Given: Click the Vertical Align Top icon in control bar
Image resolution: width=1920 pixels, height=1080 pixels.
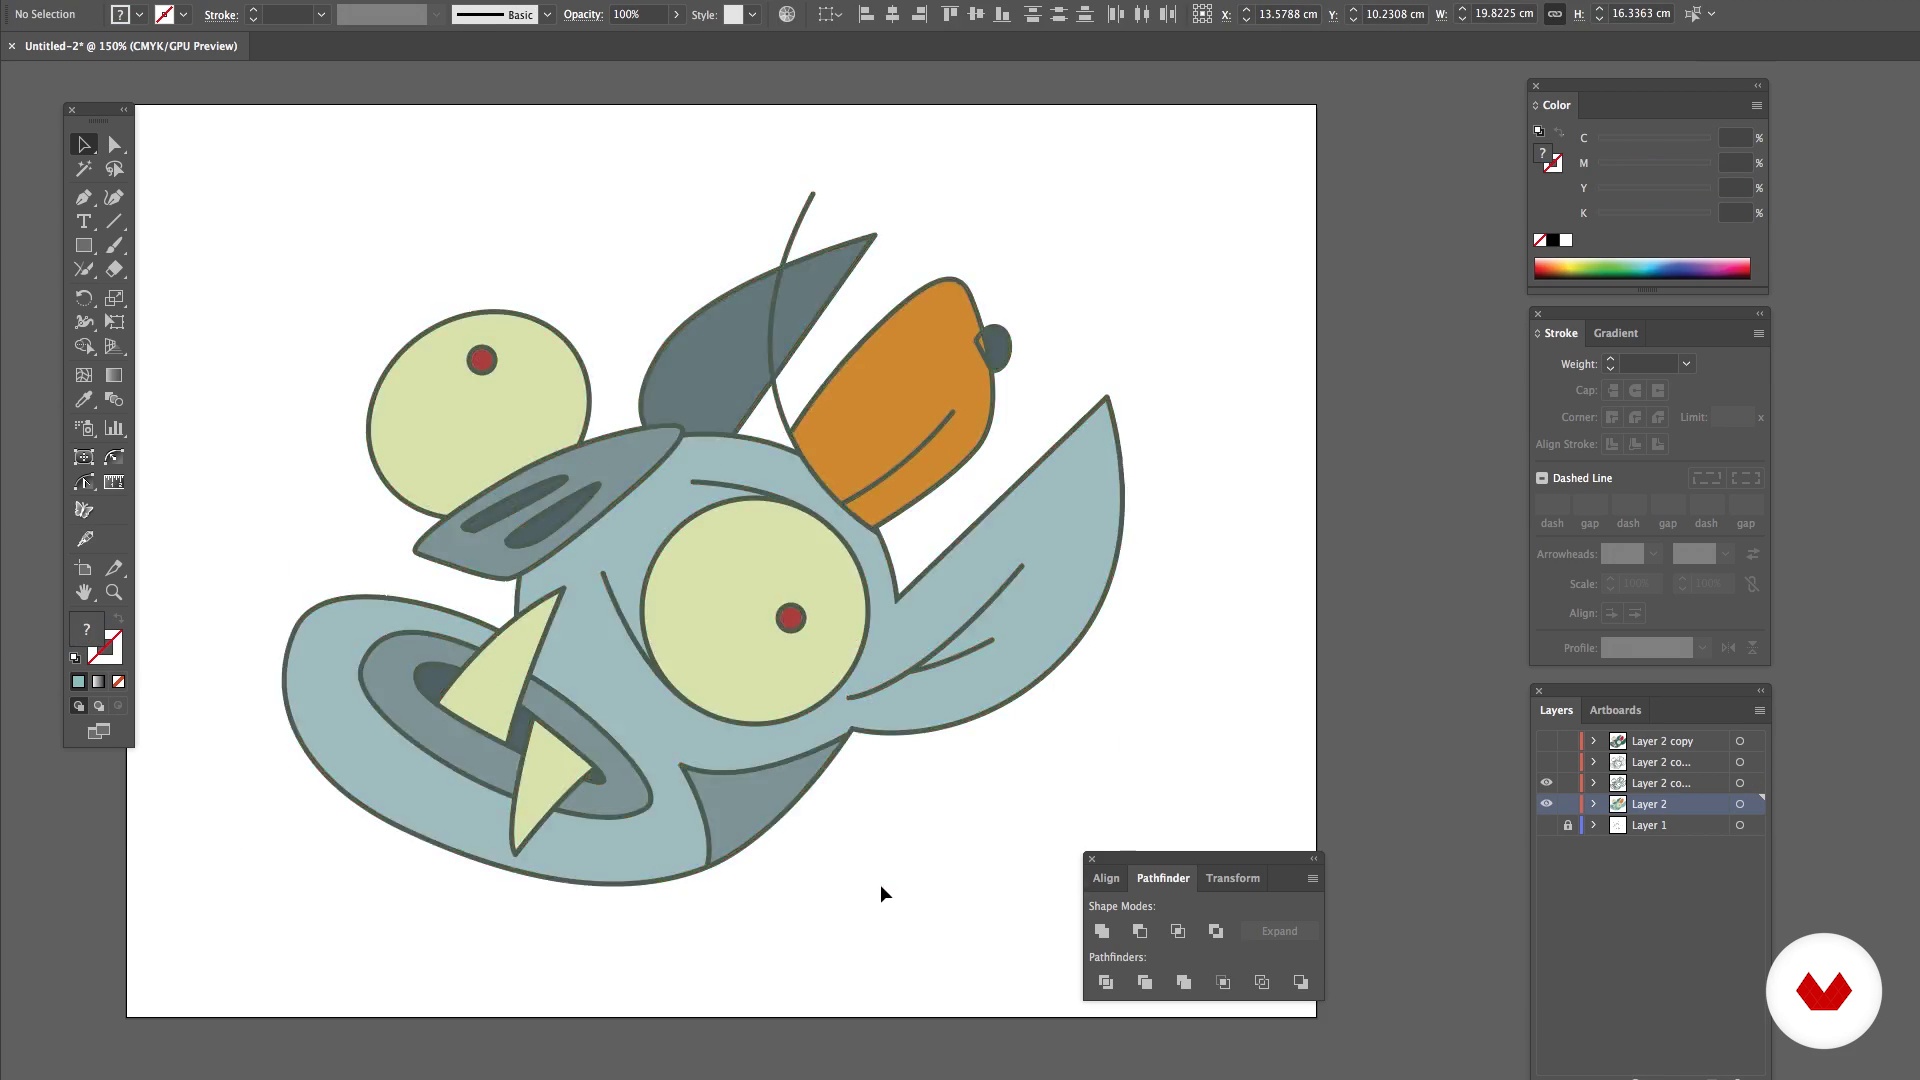Looking at the screenshot, I should pos(950,14).
